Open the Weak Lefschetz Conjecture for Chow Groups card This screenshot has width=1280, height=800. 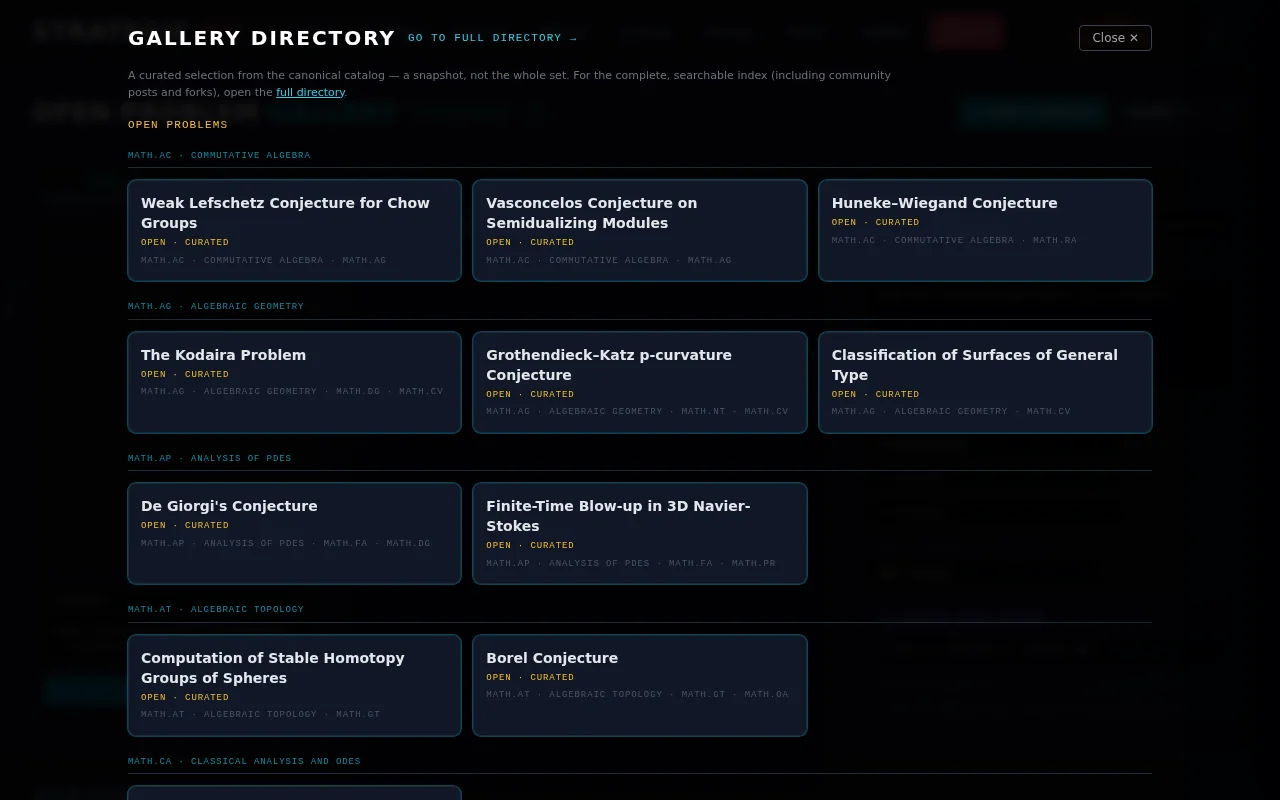294,230
